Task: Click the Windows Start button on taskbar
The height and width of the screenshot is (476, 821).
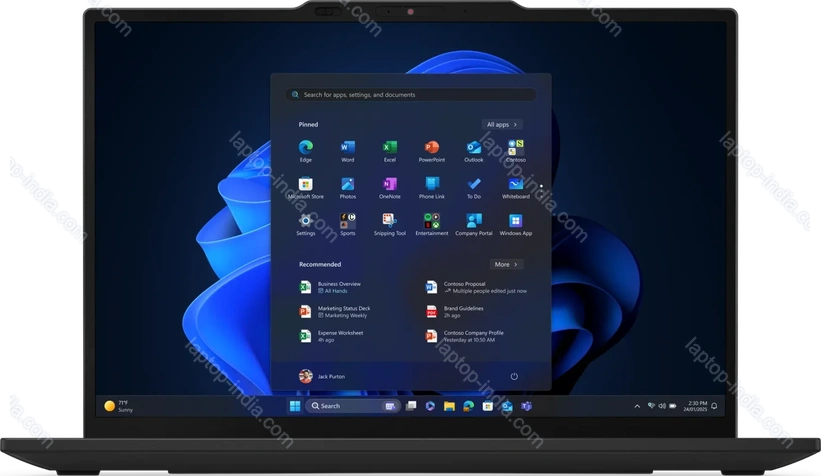Action: (x=295, y=406)
